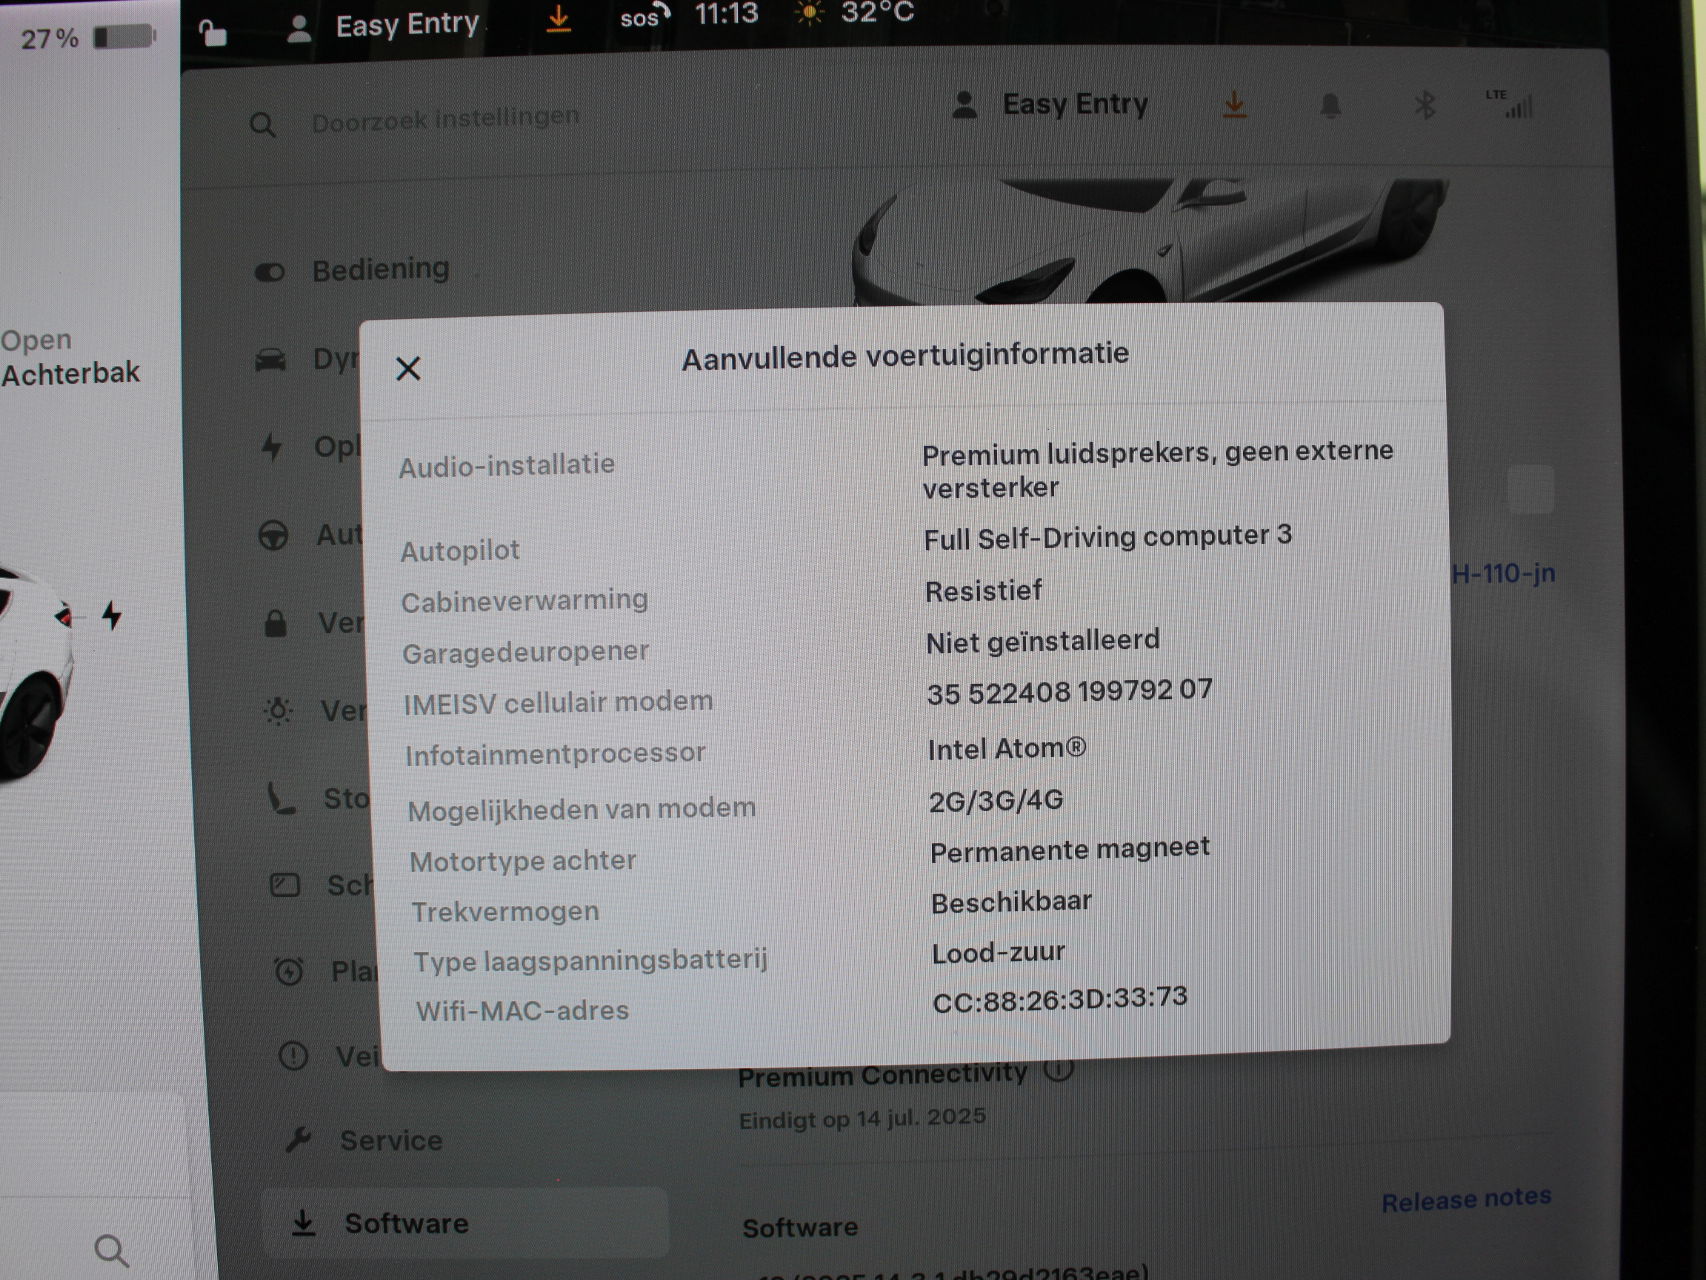Tap the padlock menu icon in sidebar
Screen dimensions: 1706x1280
tap(275, 623)
